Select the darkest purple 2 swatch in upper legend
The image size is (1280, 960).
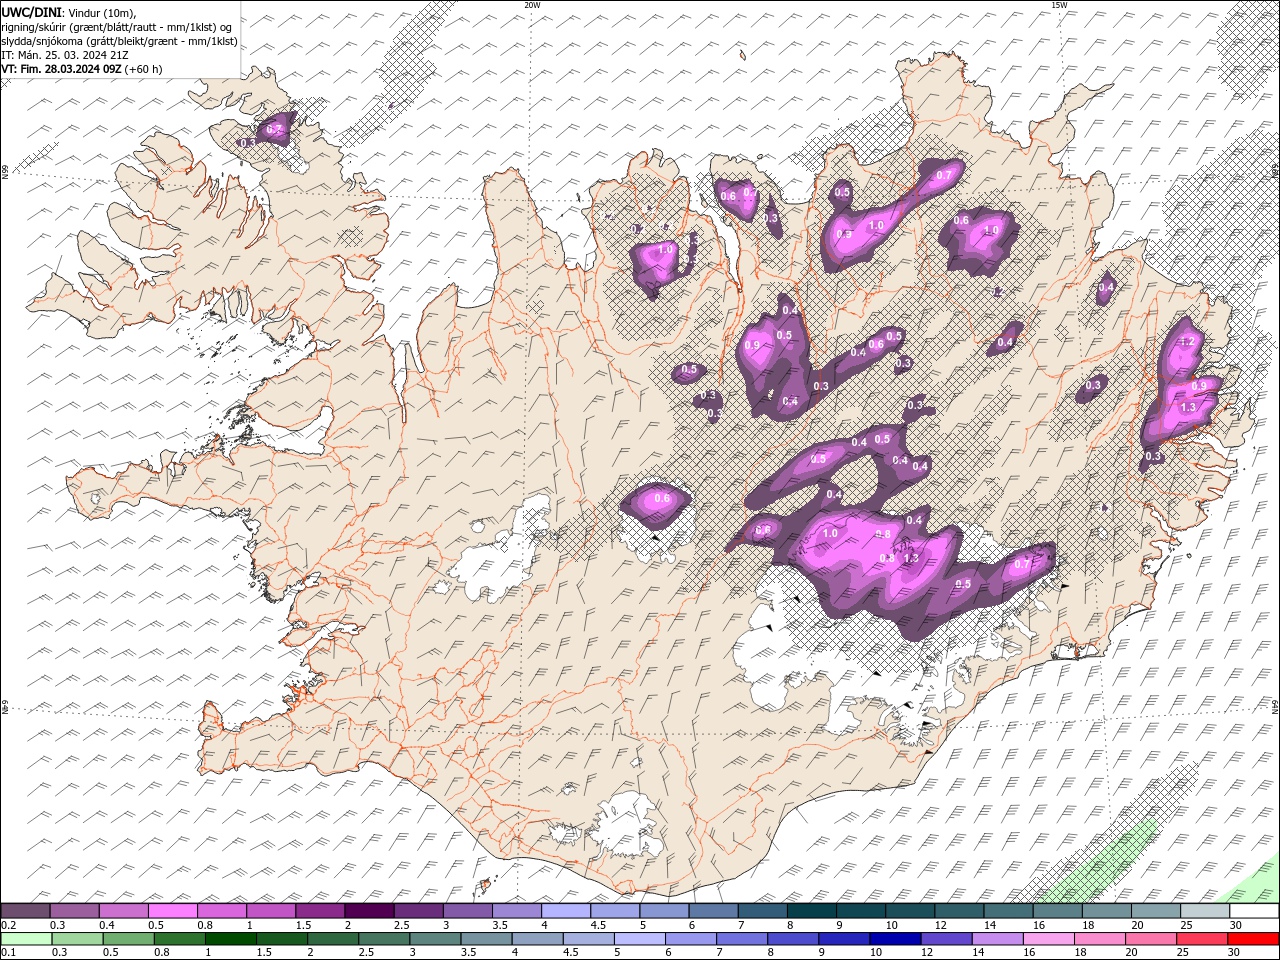[369, 911]
